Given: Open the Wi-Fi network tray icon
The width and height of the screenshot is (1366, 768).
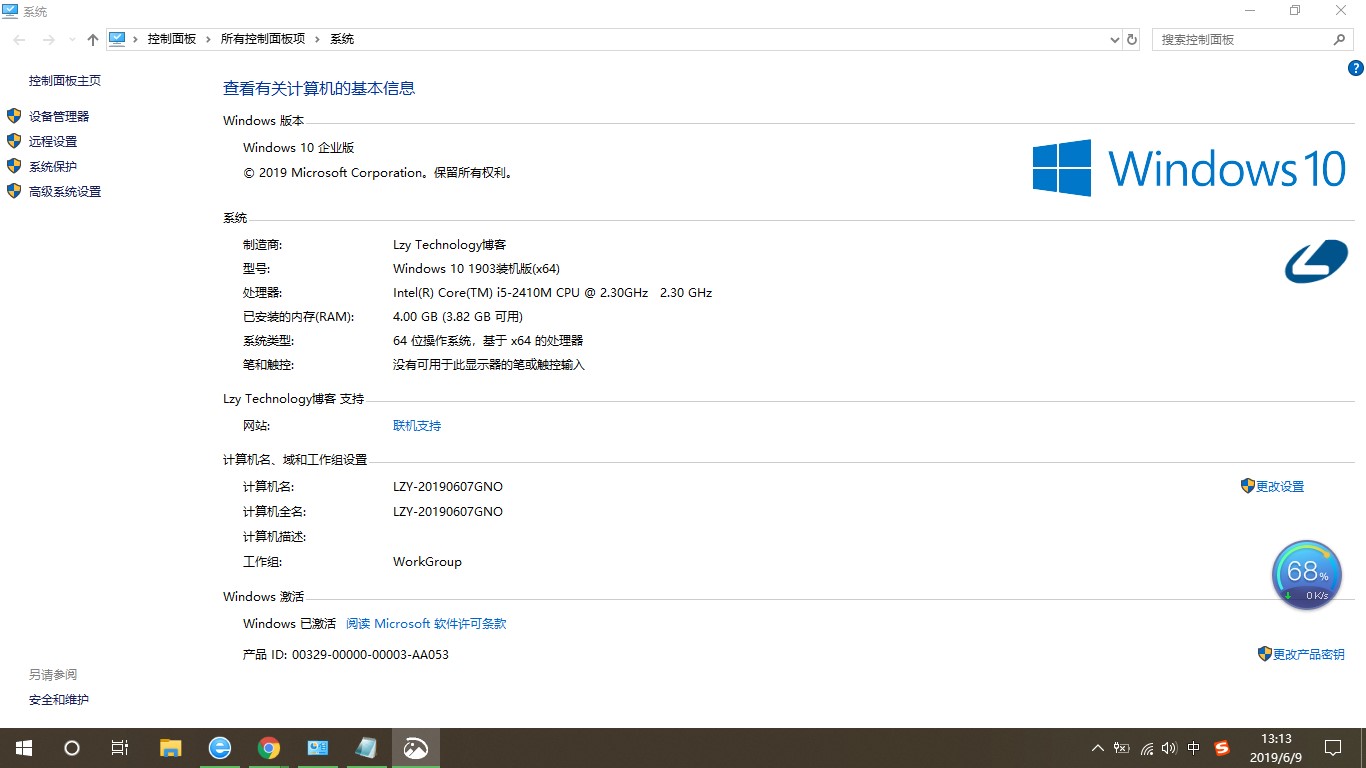Looking at the screenshot, I should coord(1147,748).
